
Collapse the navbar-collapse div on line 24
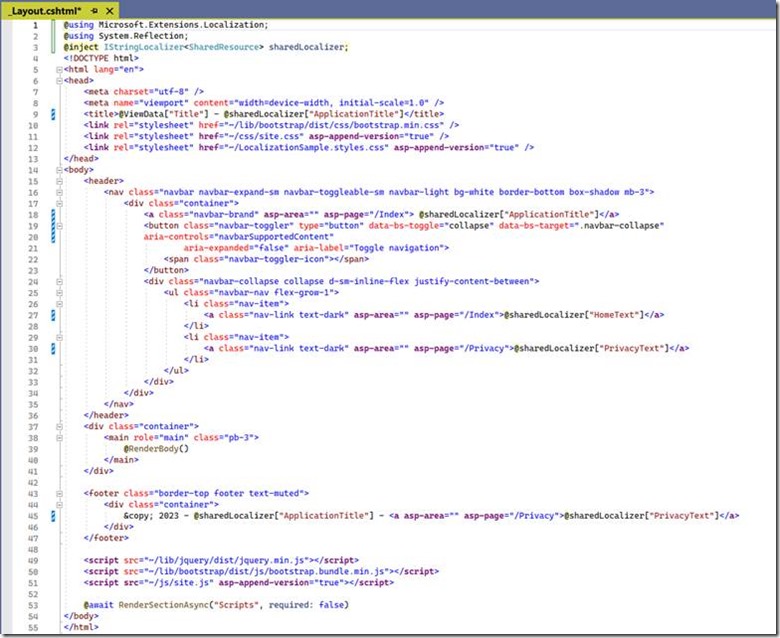(x=59, y=281)
